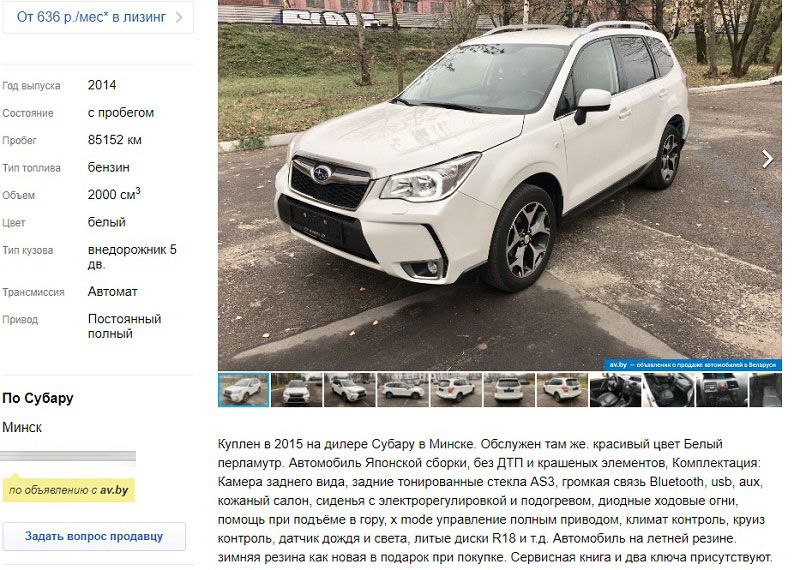Open sixth thumbnail showing rear view

coord(509,390)
